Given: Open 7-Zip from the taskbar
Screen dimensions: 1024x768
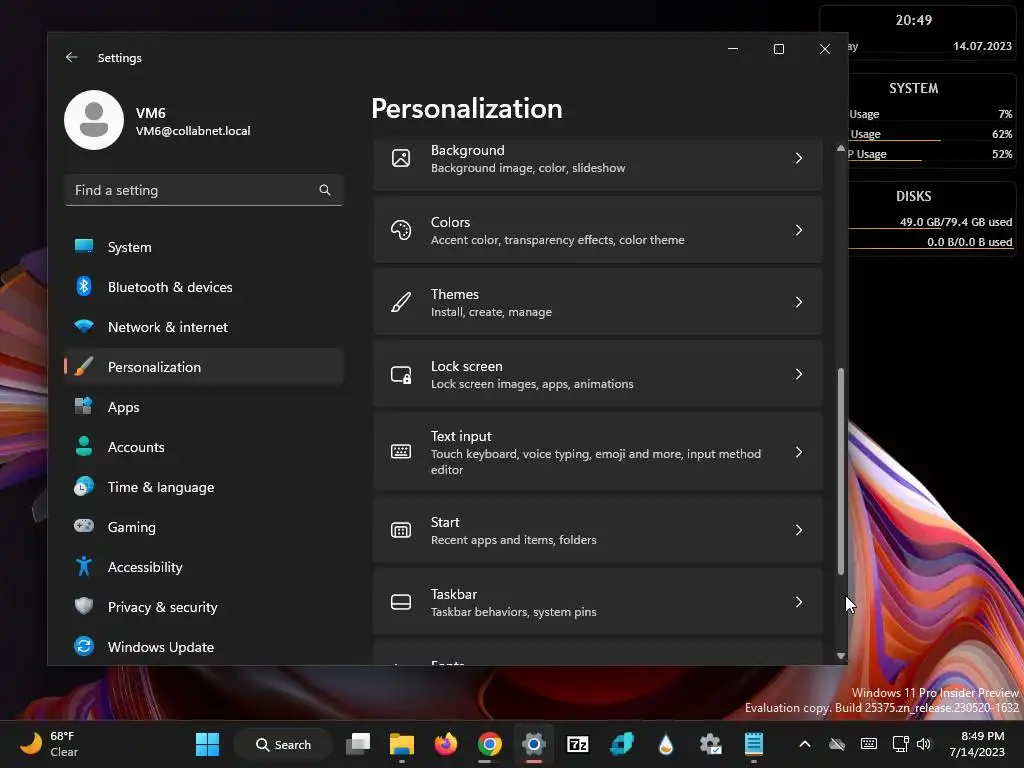Looking at the screenshot, I should click(578, 744).
